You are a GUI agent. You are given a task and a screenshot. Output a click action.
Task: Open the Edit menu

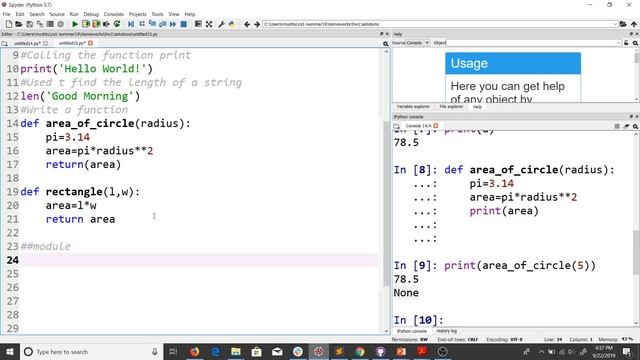pos(20,14)
